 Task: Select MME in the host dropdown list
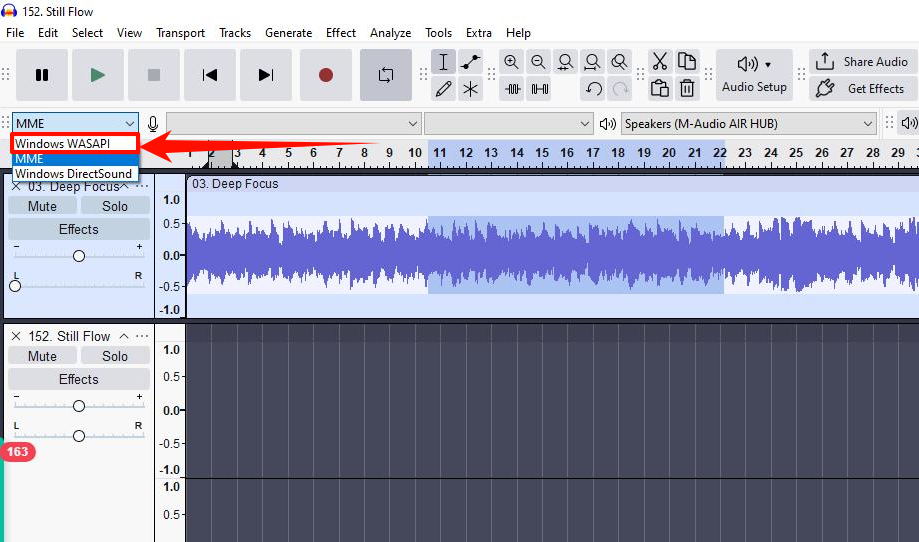tap(75, 159)
